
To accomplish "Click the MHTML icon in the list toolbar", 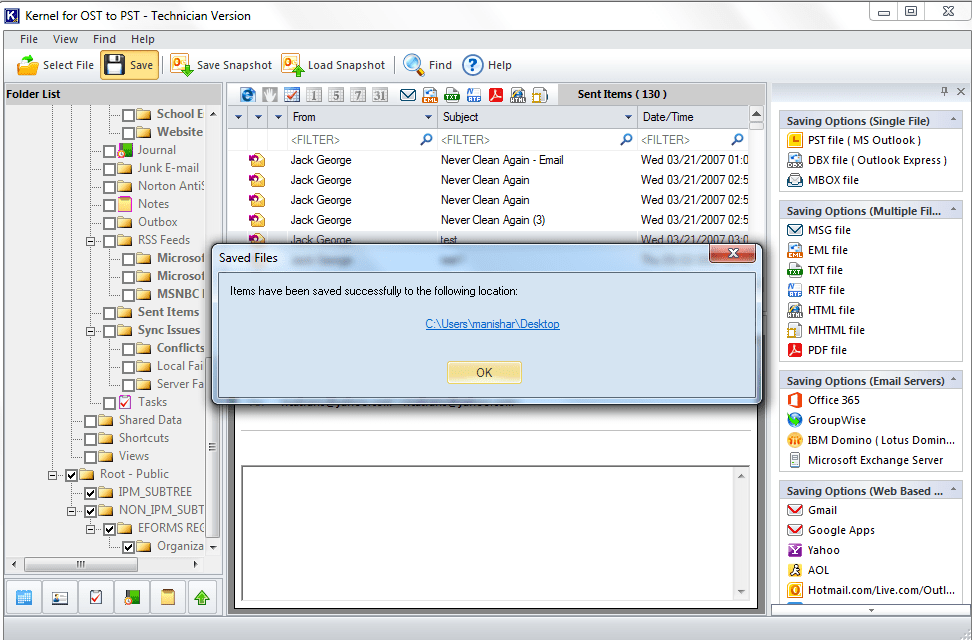I will coord(540,95).
